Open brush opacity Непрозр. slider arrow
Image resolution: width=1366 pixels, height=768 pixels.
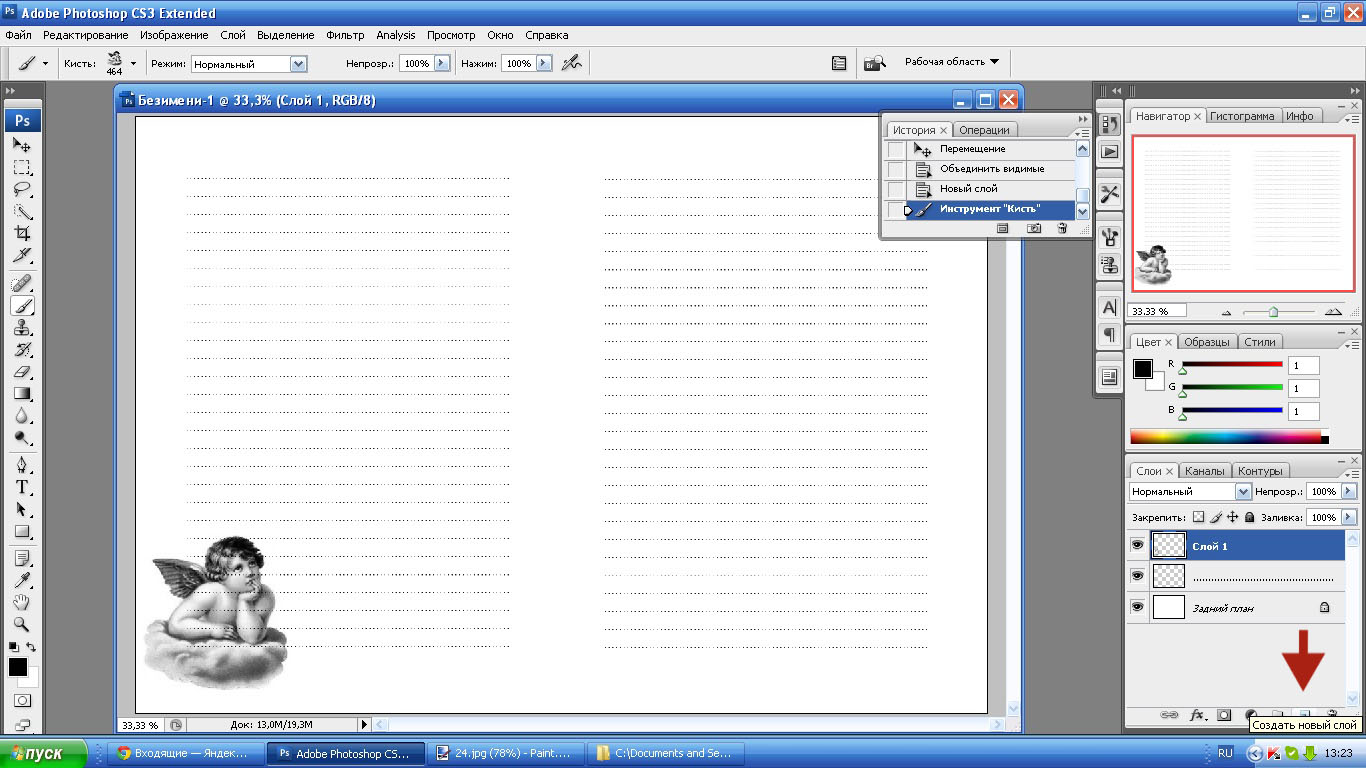[441, 63]
